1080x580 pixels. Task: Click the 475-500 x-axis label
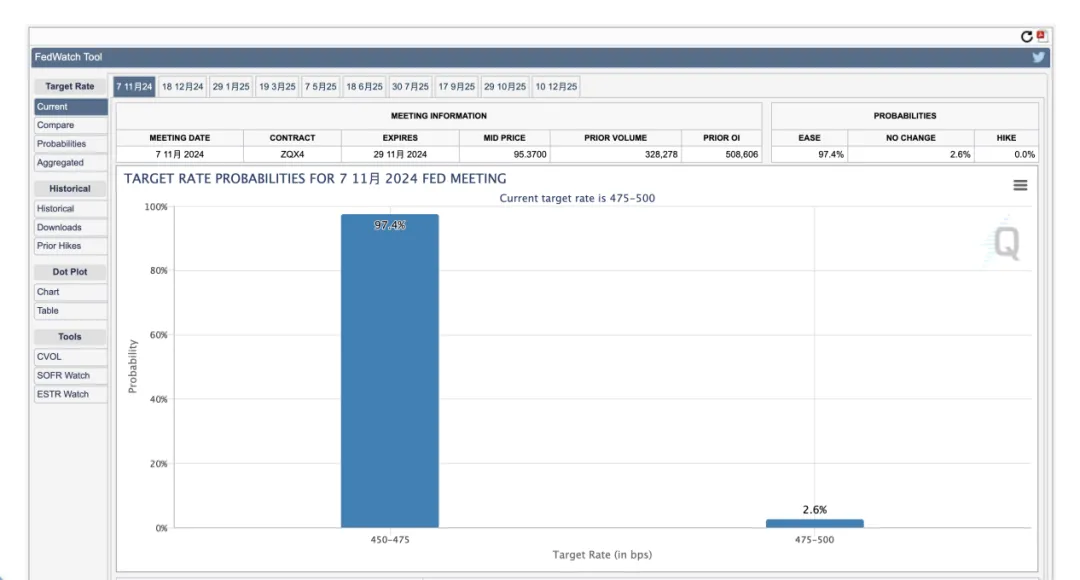[x=814, y=540]
